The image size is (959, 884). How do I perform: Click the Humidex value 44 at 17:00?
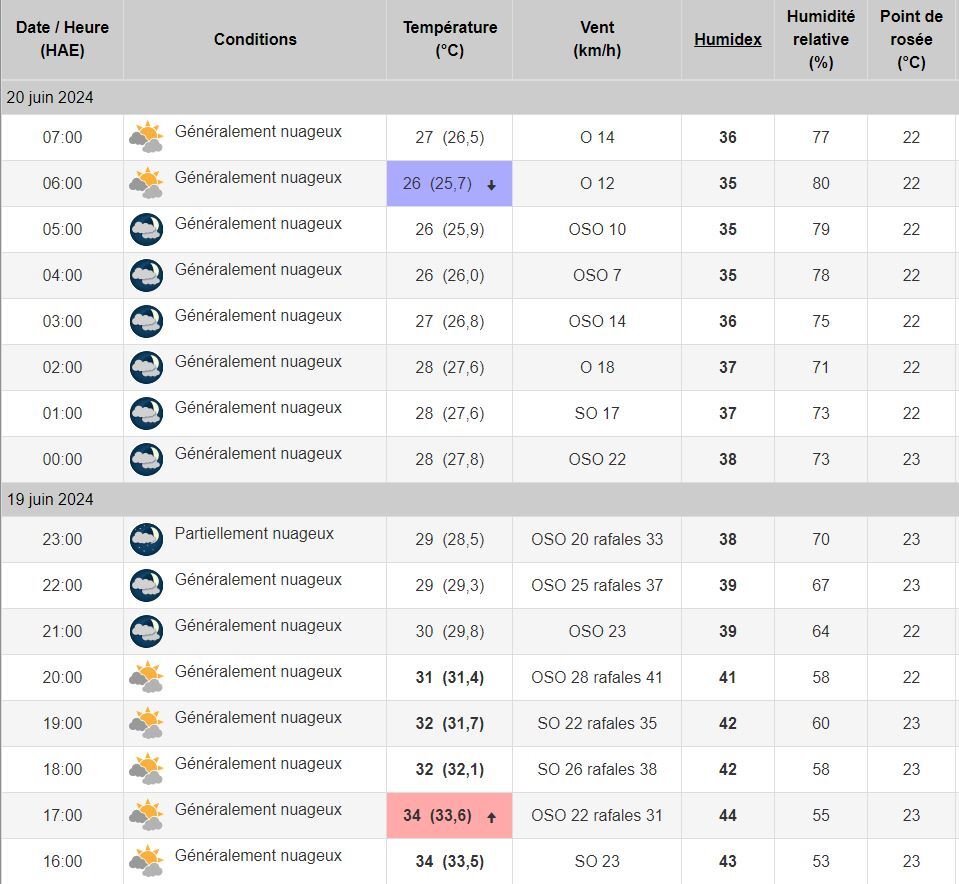(x=727, y=815)
